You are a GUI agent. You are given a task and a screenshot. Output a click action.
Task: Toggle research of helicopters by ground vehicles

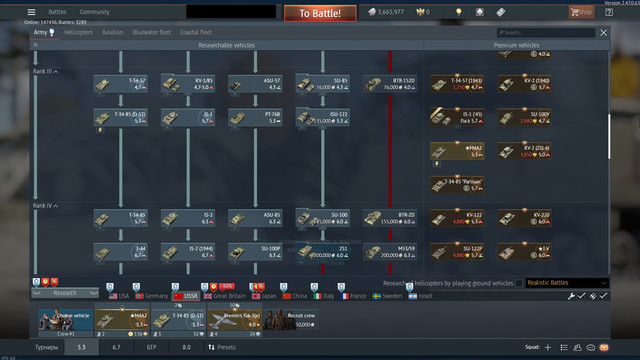(519, 283)
